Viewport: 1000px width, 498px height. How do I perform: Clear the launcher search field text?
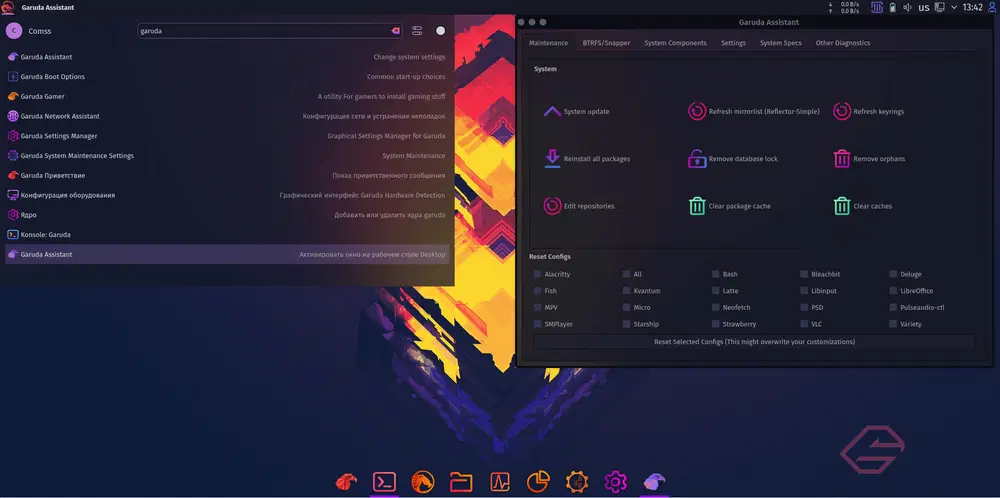[395, 31]
